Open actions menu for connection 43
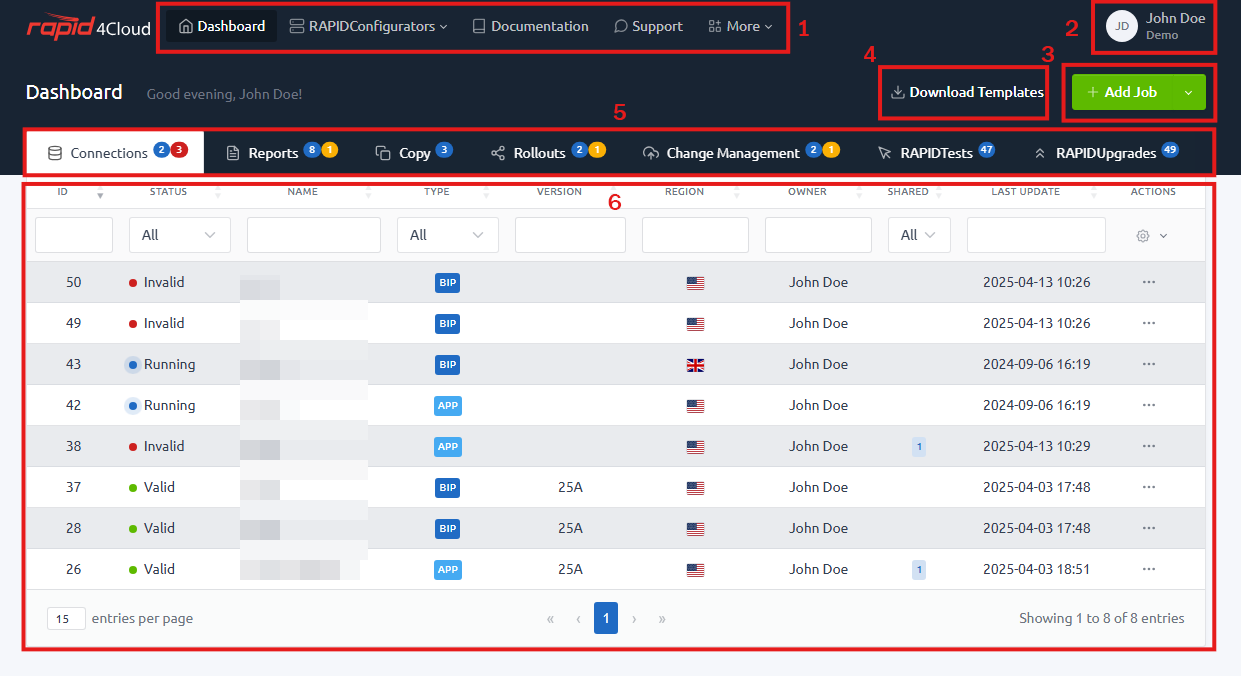 (1149, 364)
